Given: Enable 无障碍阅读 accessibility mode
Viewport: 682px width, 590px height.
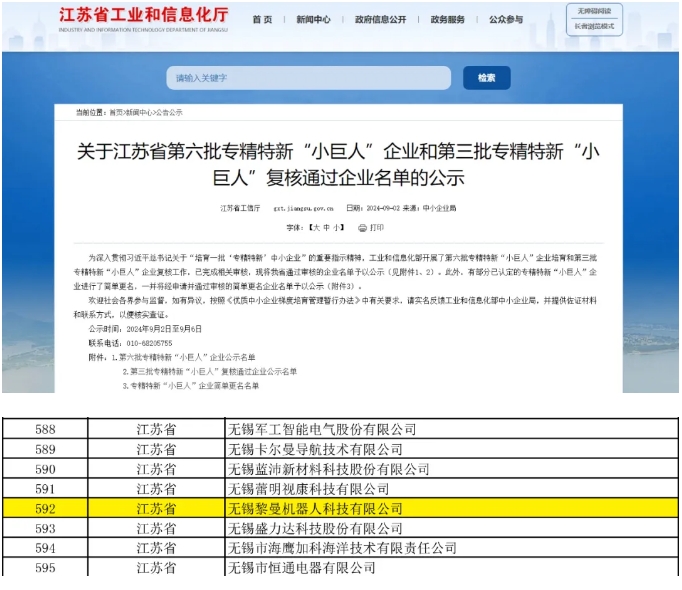Looking at the screenshot, I should [594, 11].
